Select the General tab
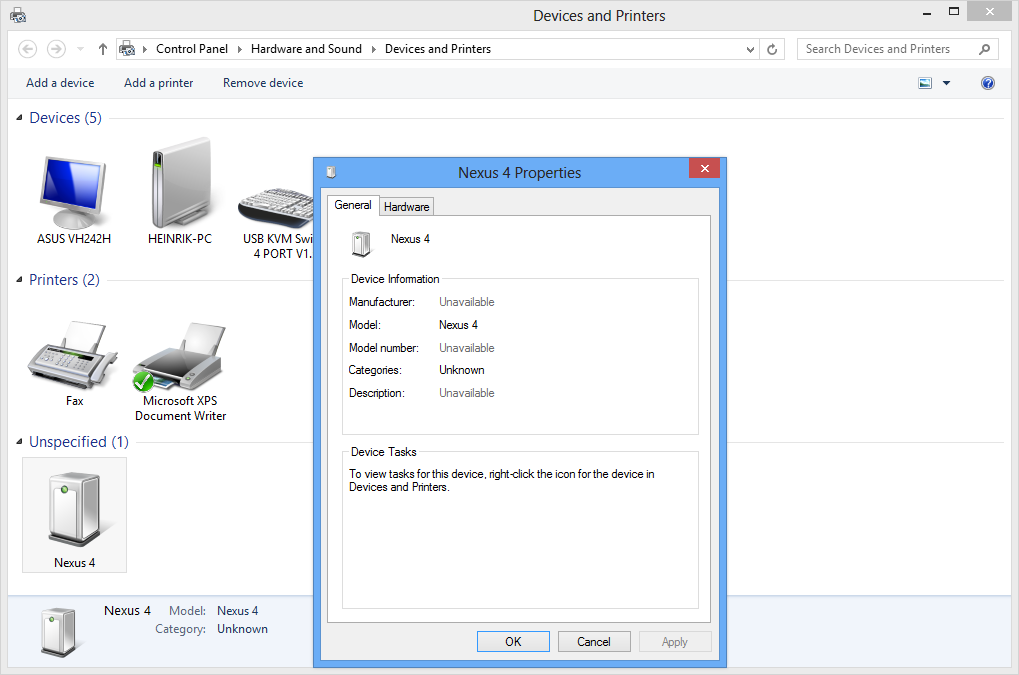The width and height of the screenshot is (1019, 675). (x=353, y=205)
